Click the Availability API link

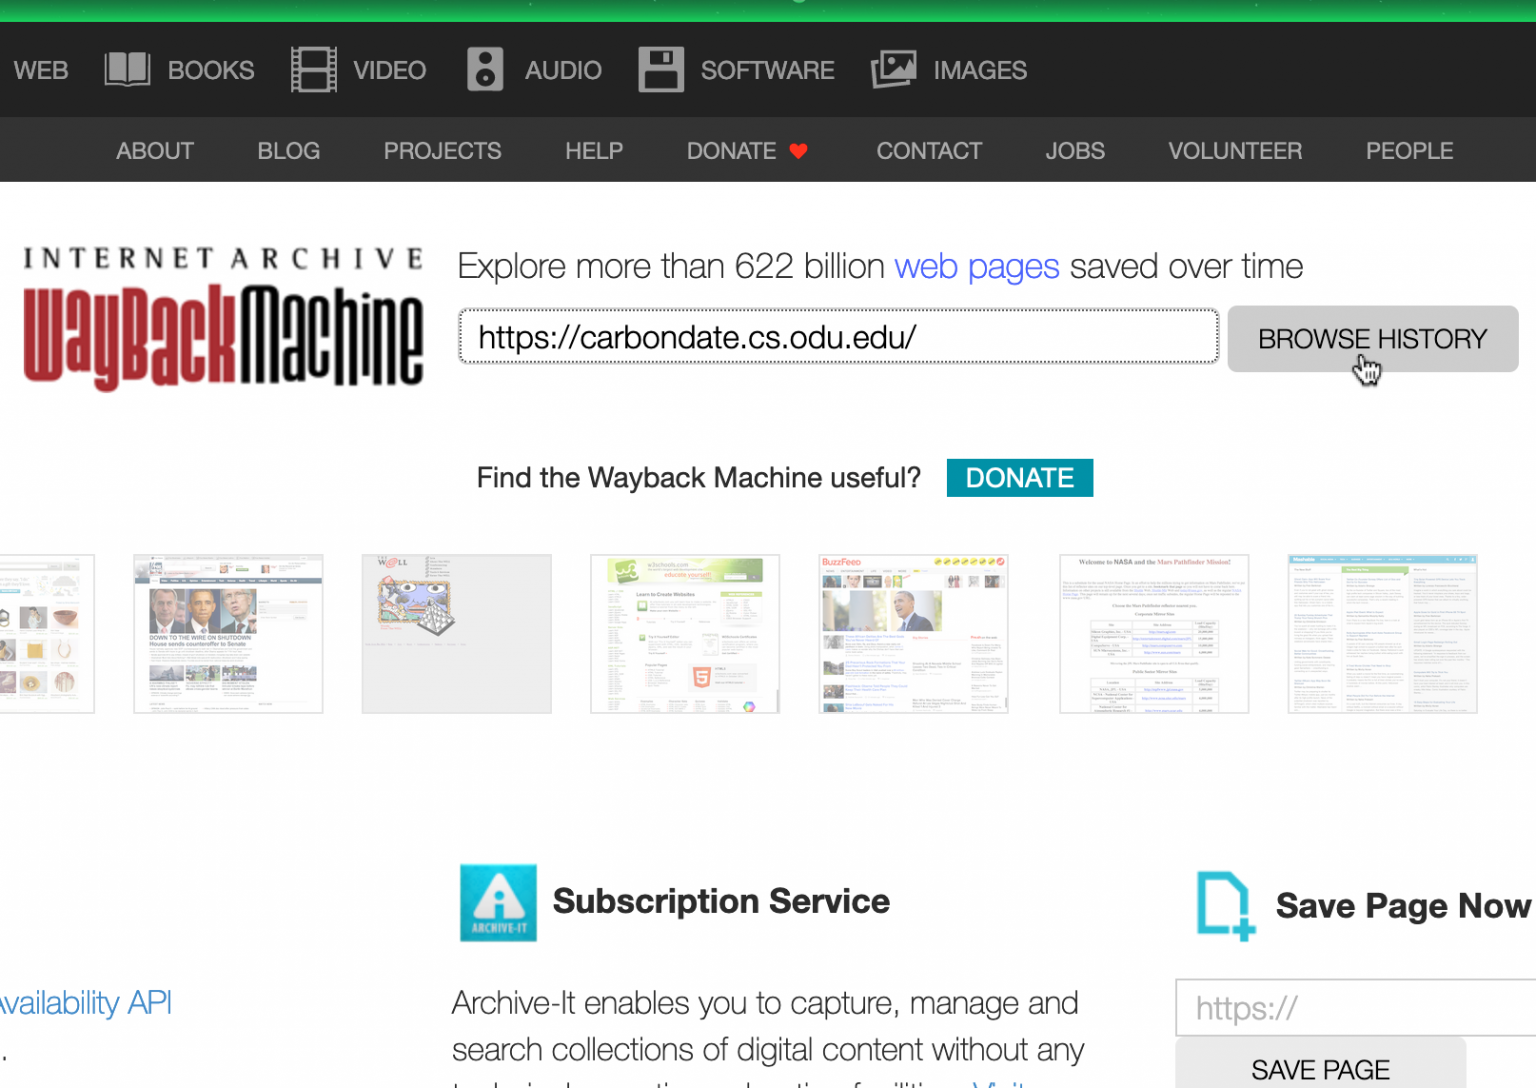click(x=85, y=1003)
